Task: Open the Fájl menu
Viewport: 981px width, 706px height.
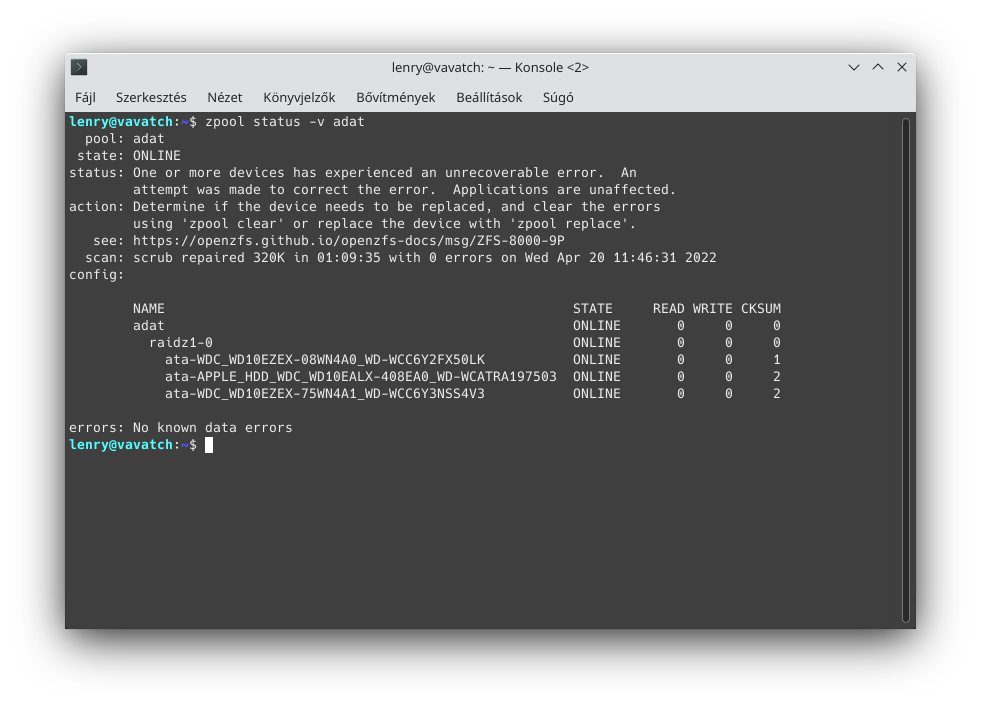Action: click(85, 98)
